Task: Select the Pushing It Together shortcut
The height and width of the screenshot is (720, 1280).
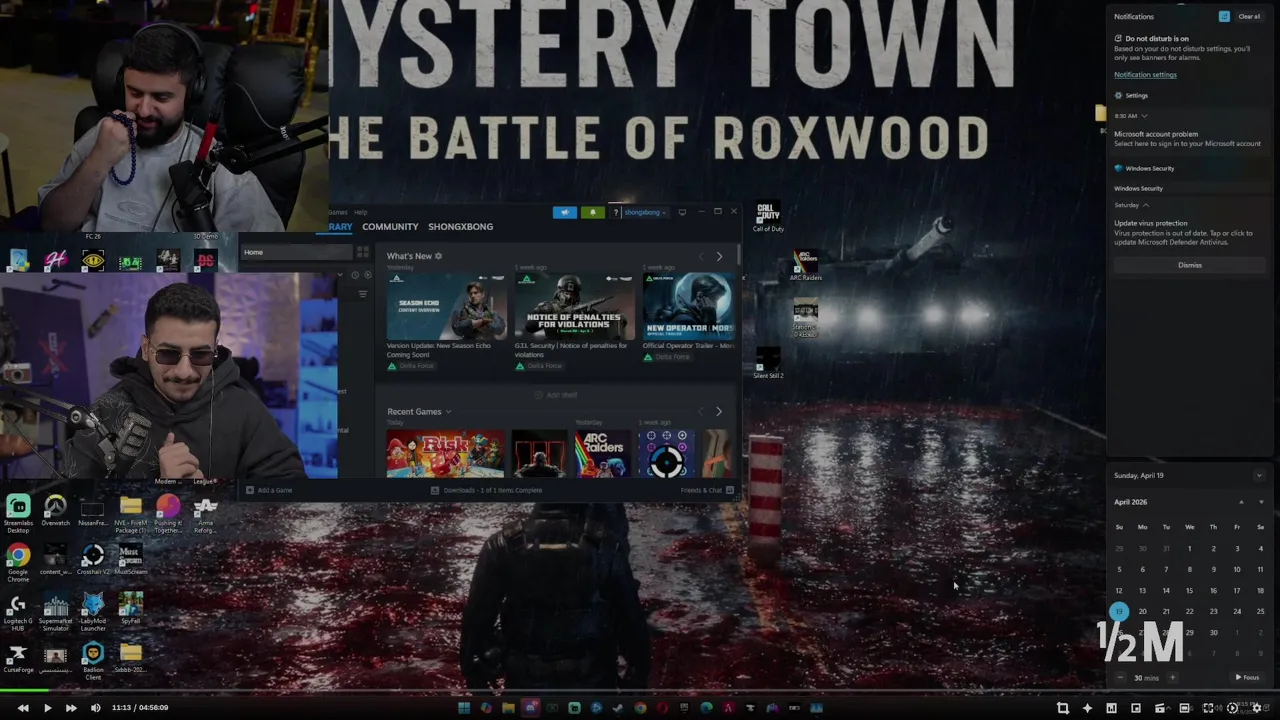Action: pyautogui.click(x=168, y=513)
